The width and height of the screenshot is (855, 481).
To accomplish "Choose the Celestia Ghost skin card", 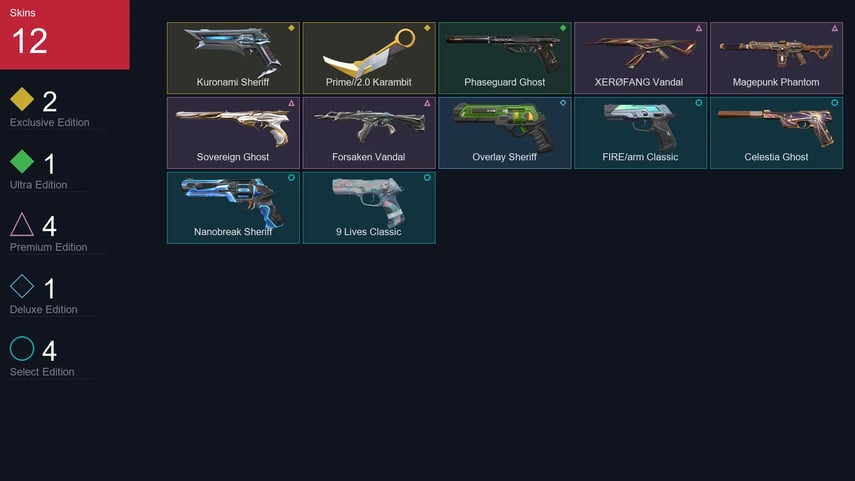I will pyautogui.click(x=776, y=133).
